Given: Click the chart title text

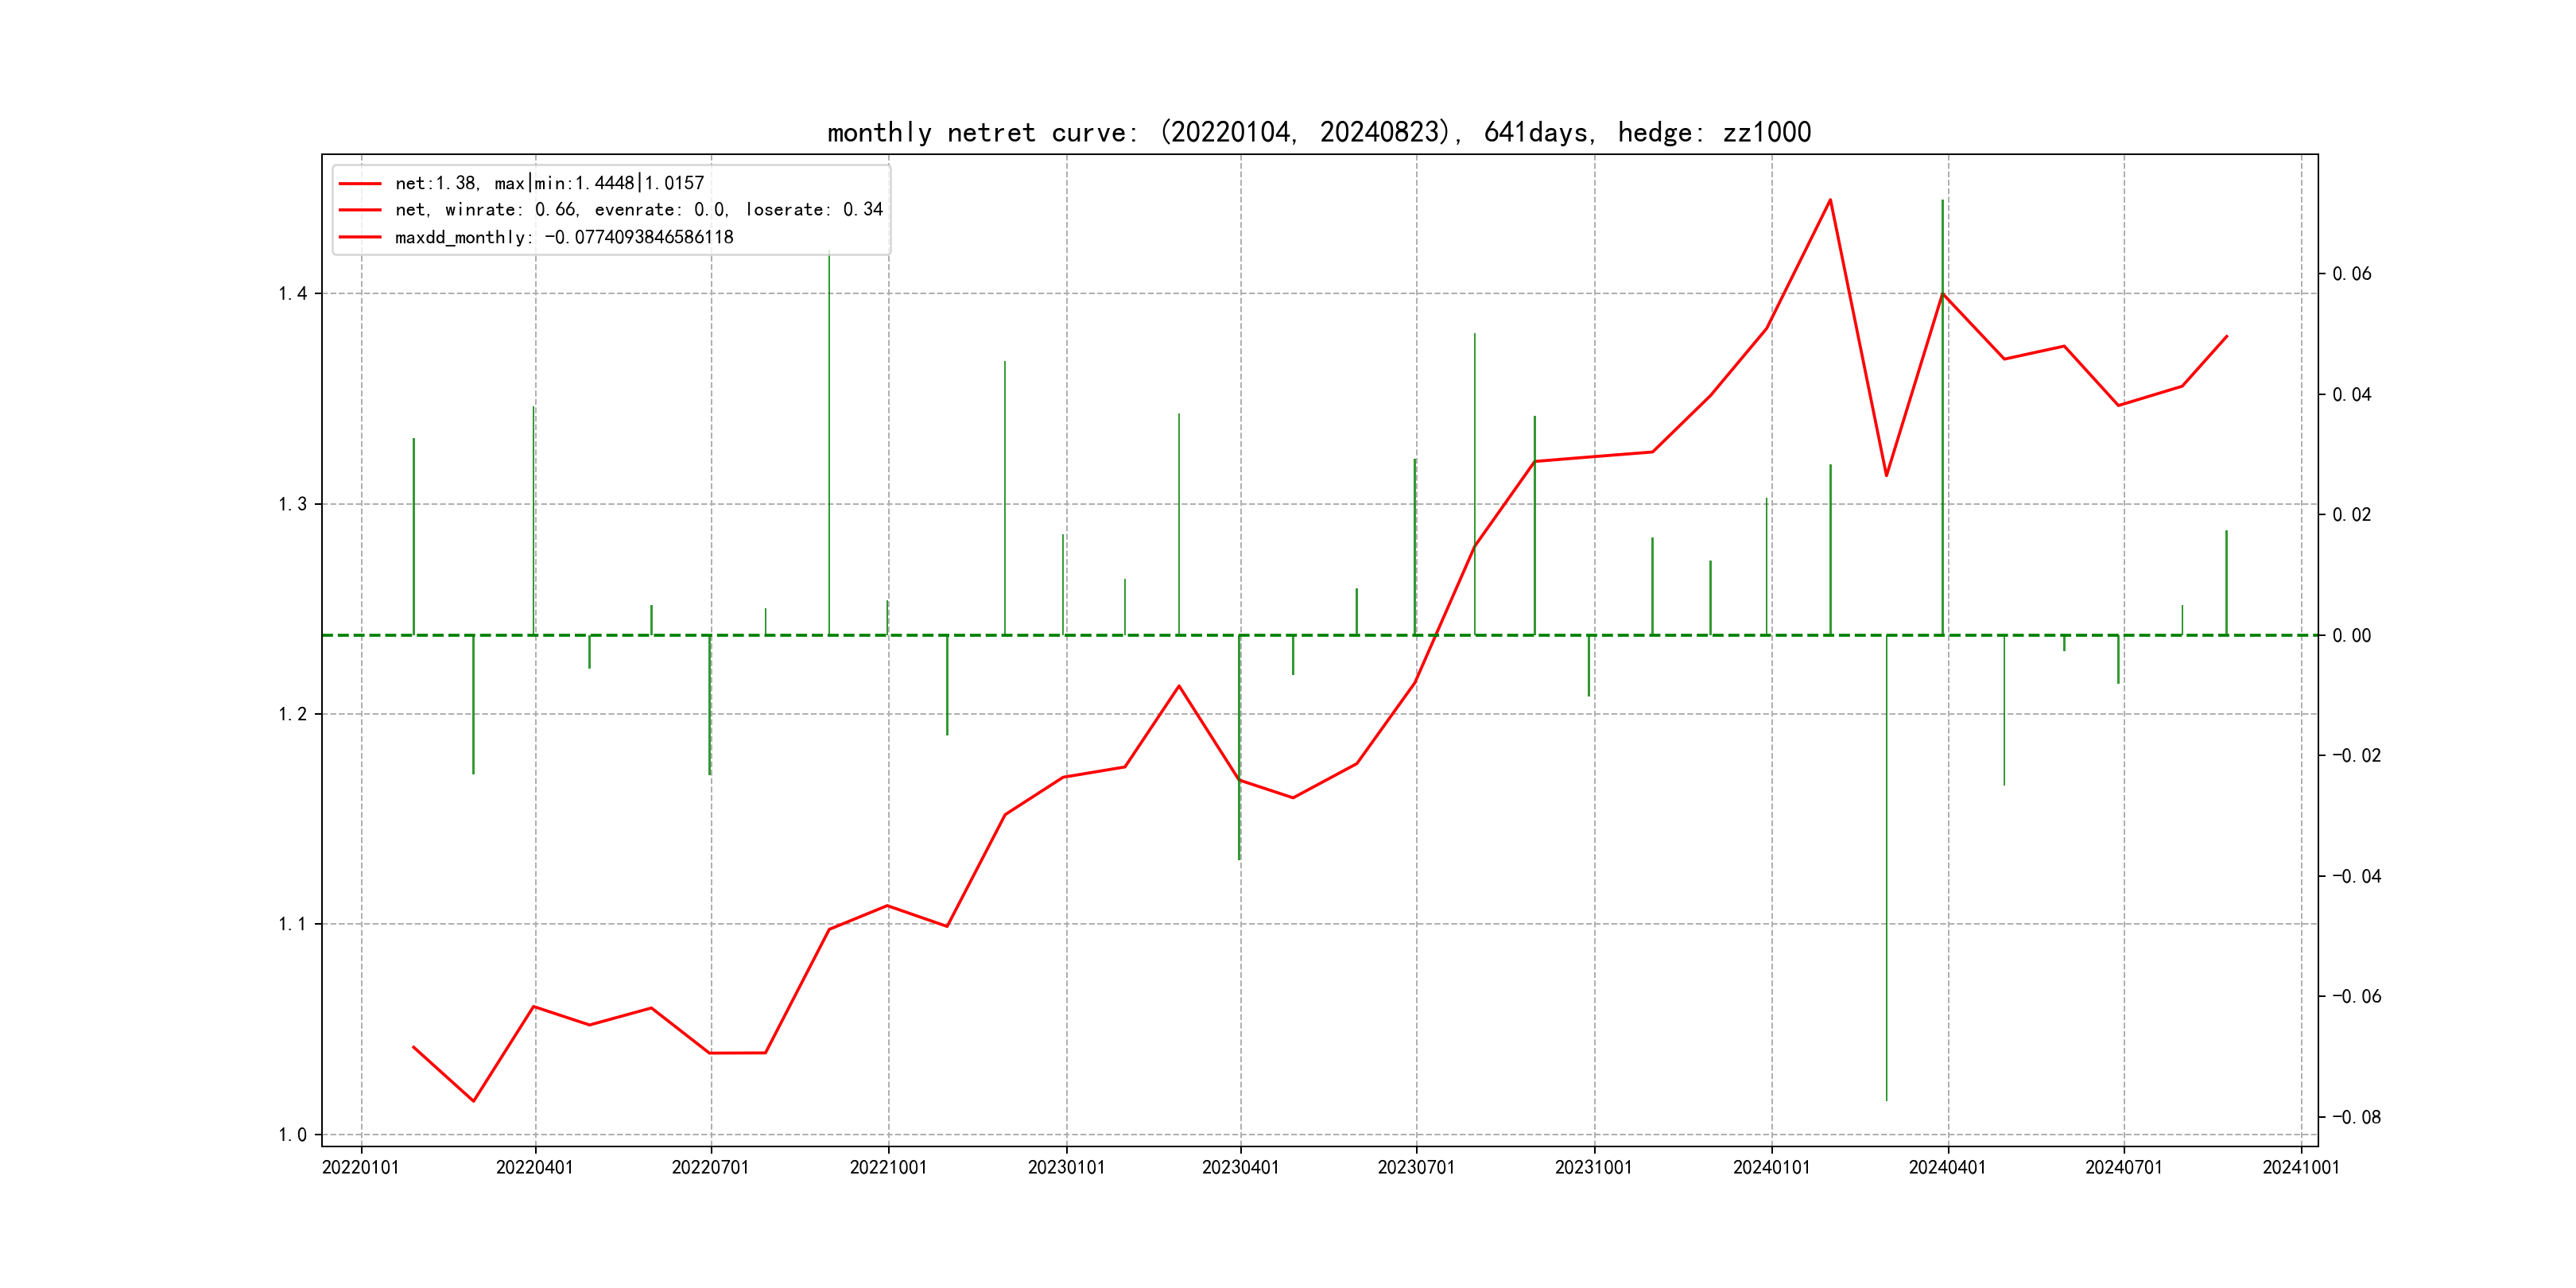Looking at the screenshot, I should pyautogui.click(x=1318, y=132).
